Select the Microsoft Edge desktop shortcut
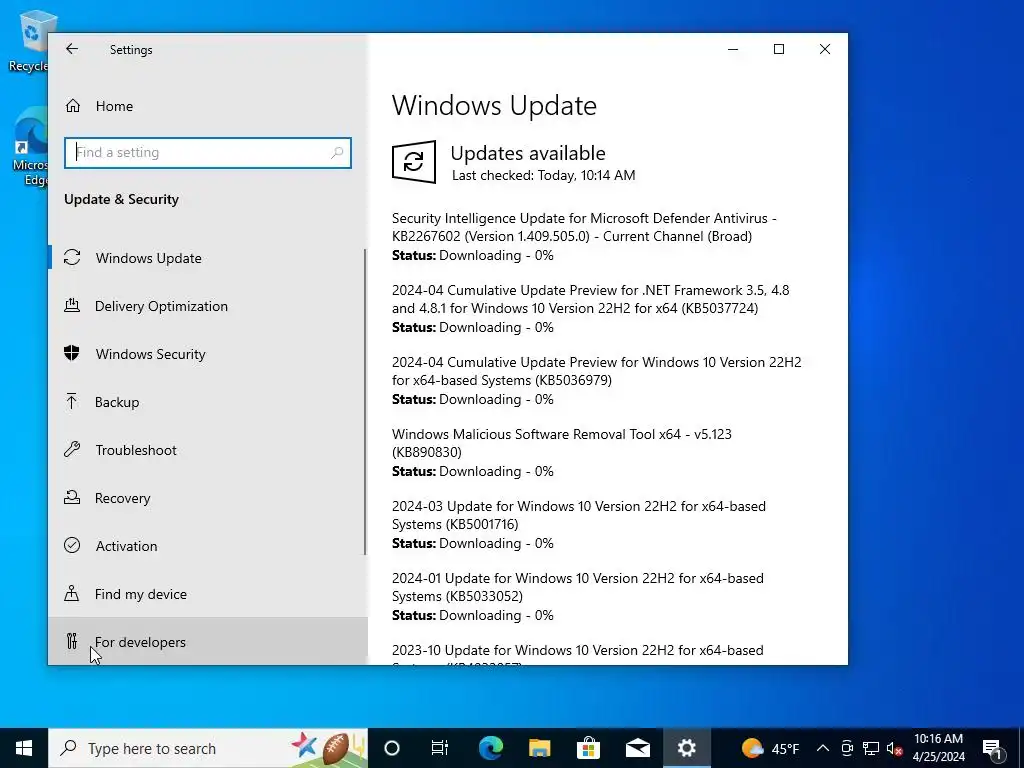This screenshot has height=768, width=1024. coord(30,147)
